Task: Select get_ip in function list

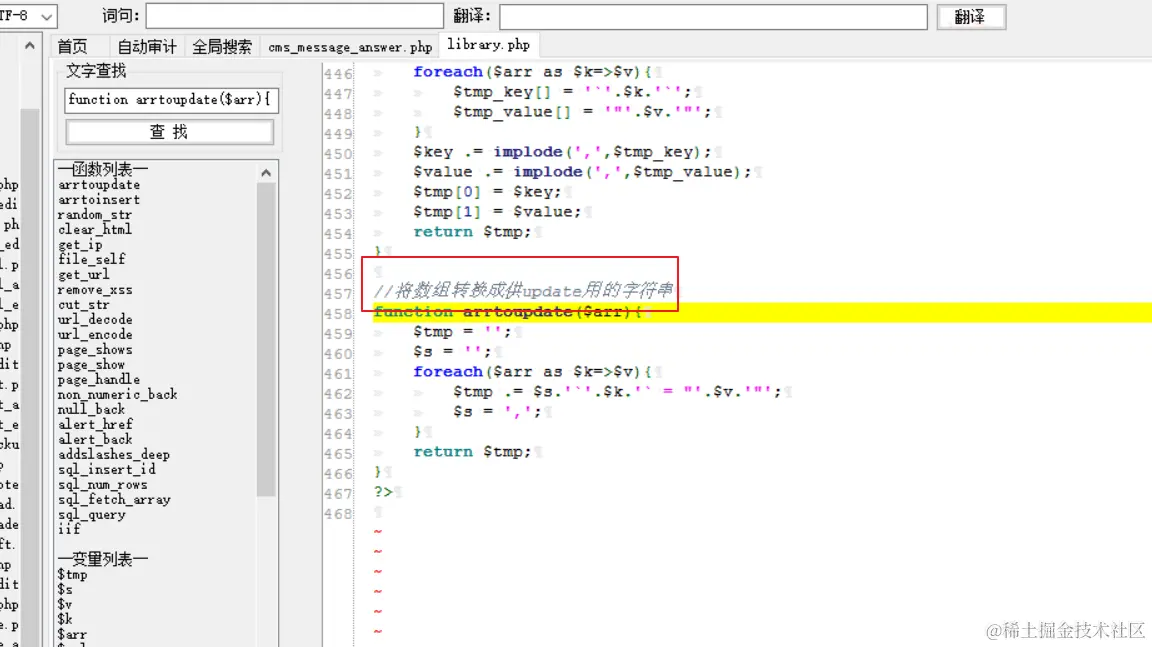Action: point(80,245)
